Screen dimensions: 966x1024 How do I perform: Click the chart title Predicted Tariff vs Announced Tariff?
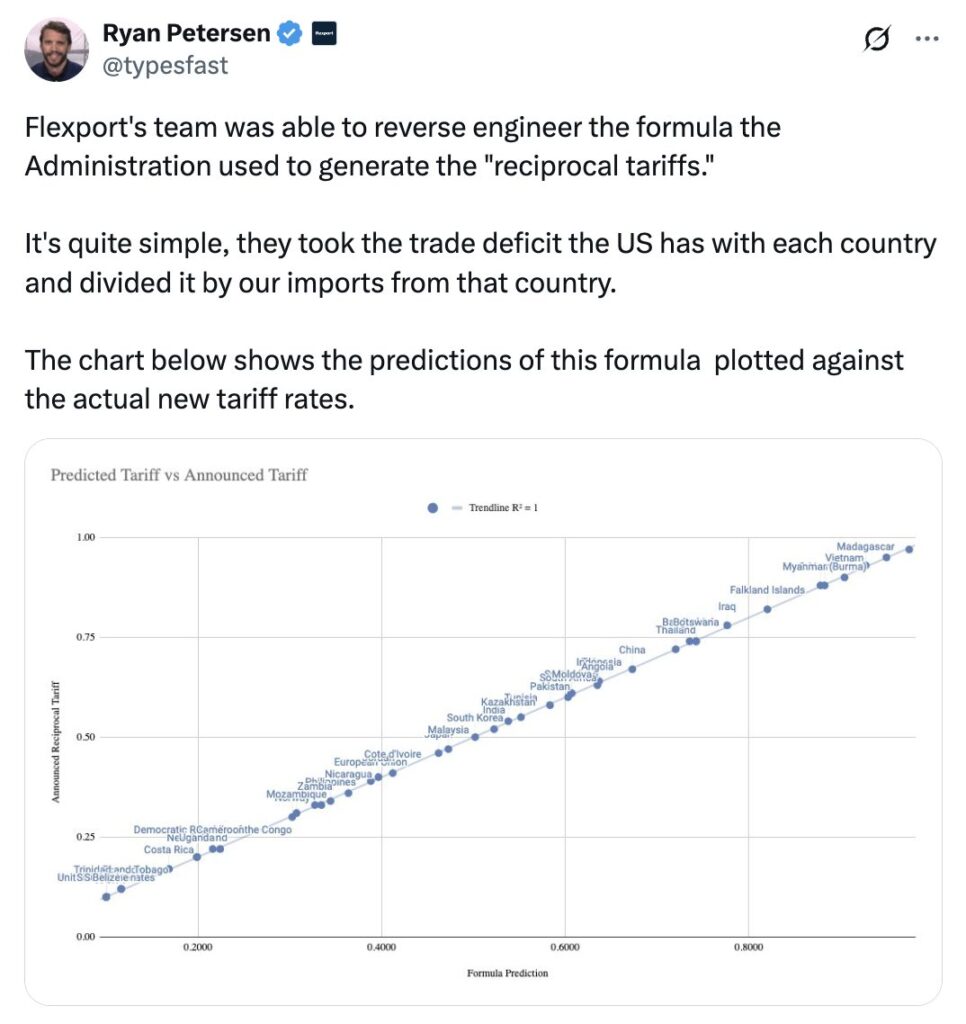click(x=179, y=475)
